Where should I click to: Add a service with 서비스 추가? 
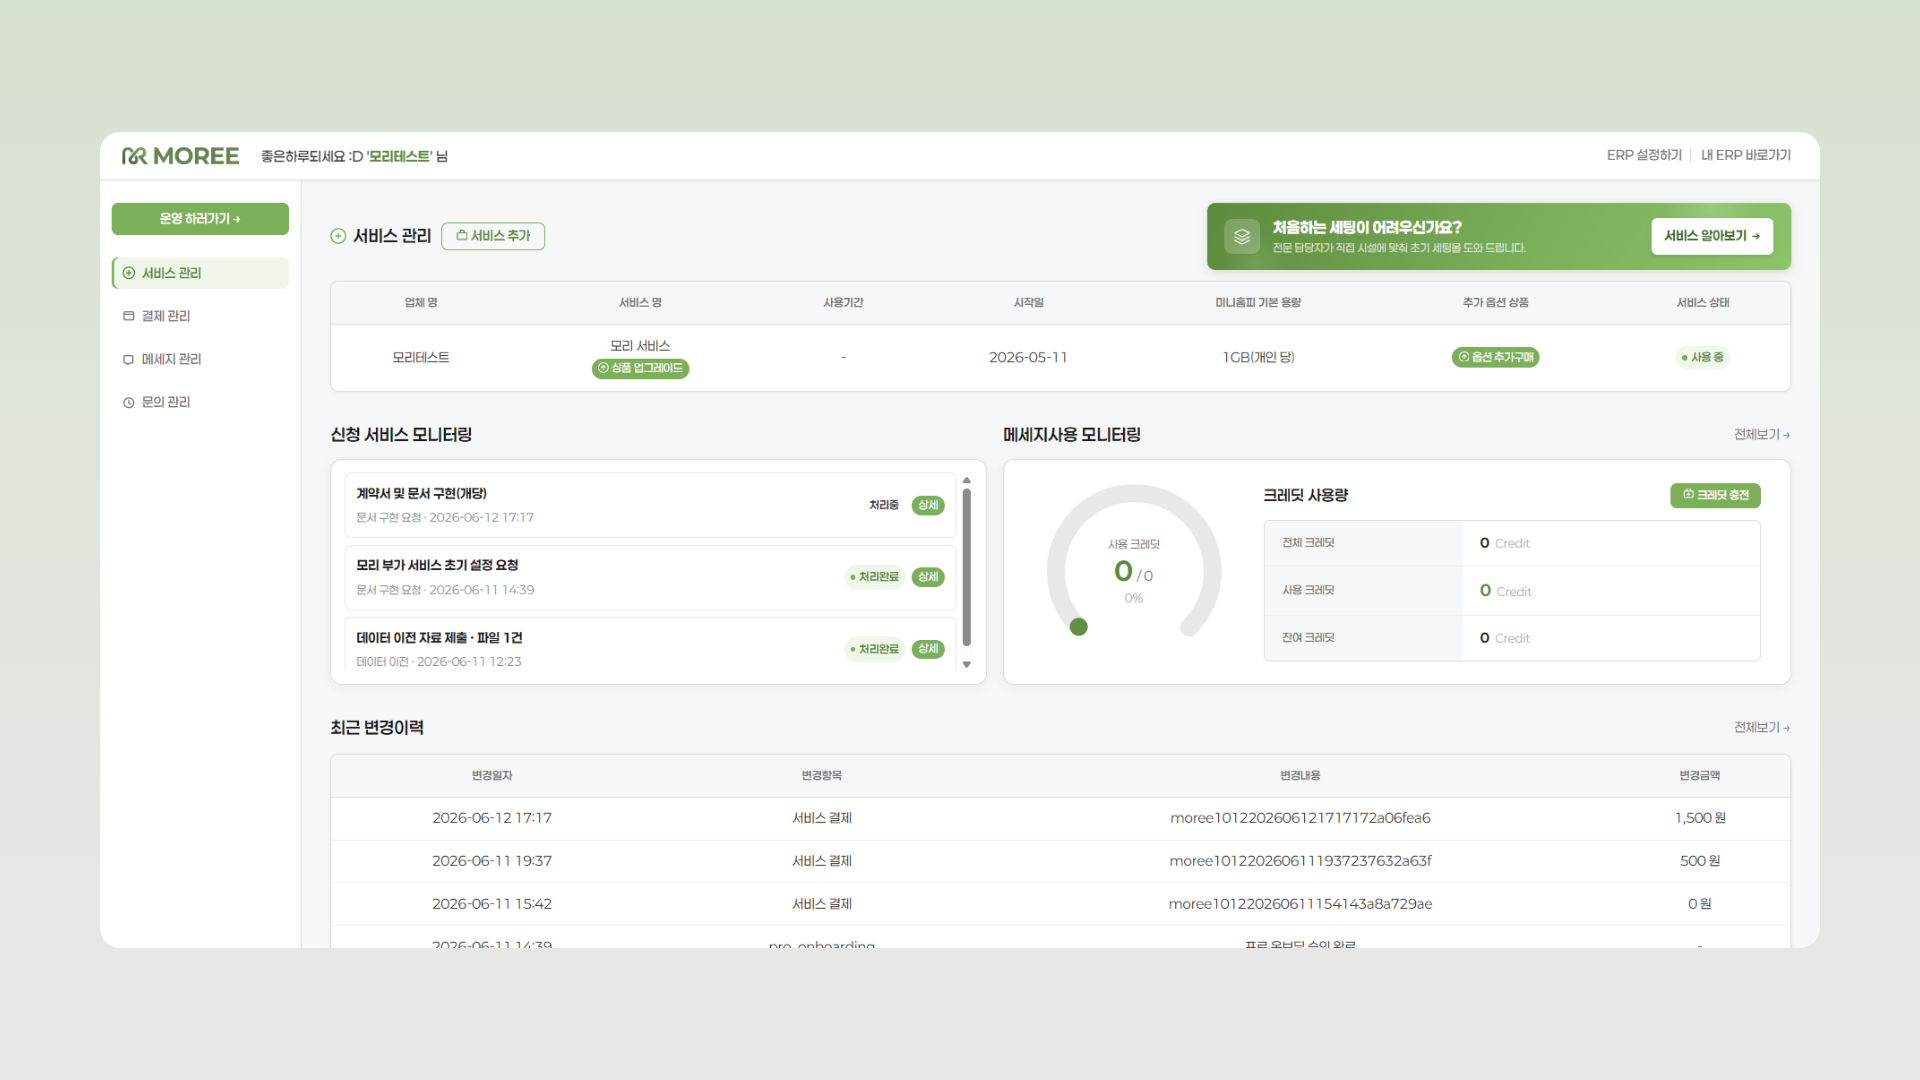point(493,236)
